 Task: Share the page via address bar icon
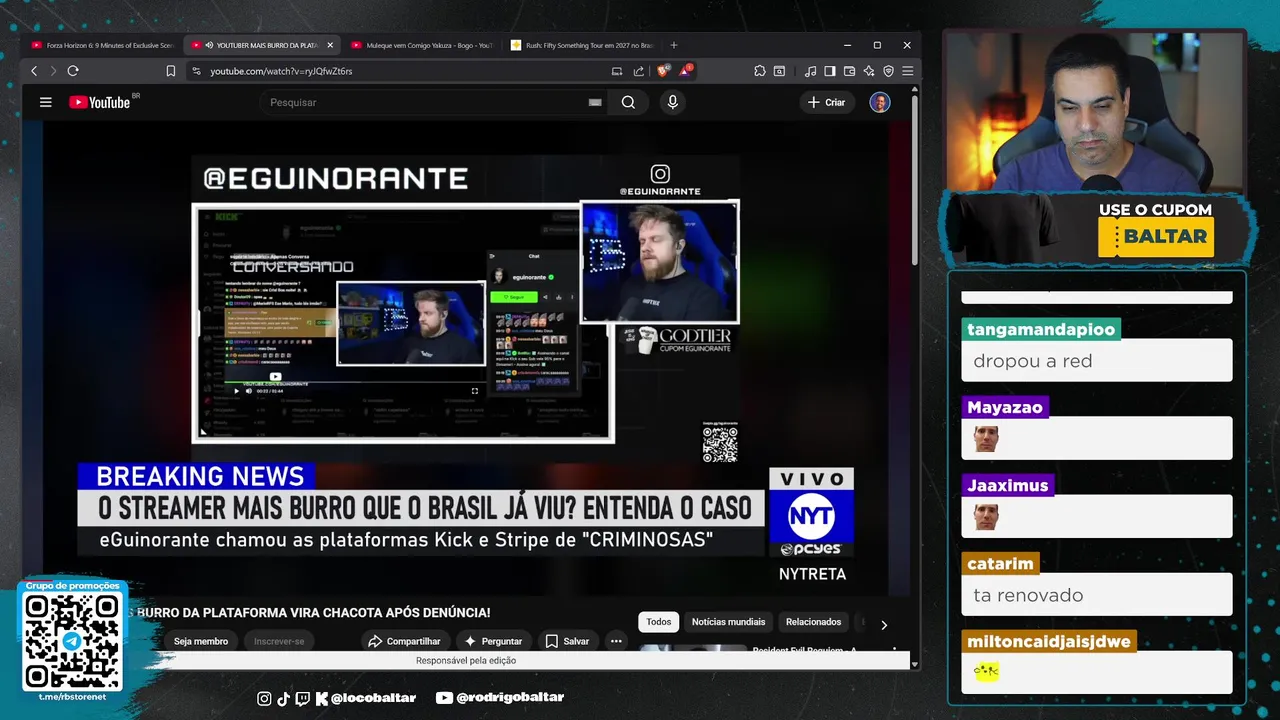639,71
